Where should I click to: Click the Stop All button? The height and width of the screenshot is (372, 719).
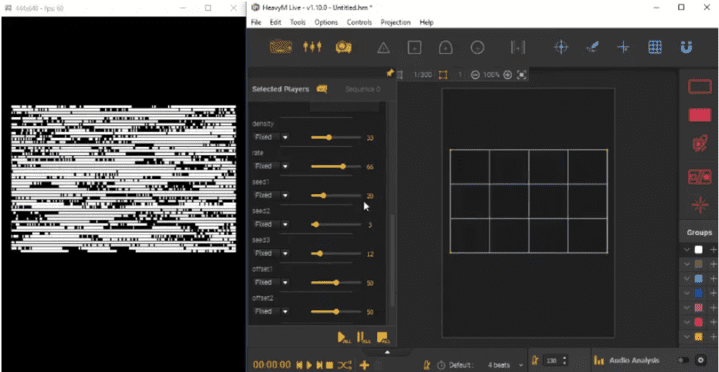tap(383, 338)
